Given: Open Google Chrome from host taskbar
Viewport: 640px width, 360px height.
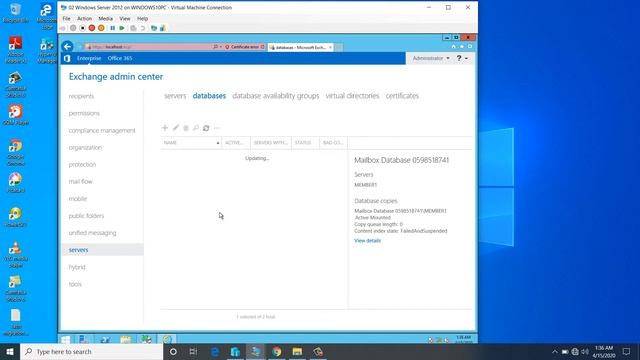Looking at the screenshot, I should click(x=277, y=351).
